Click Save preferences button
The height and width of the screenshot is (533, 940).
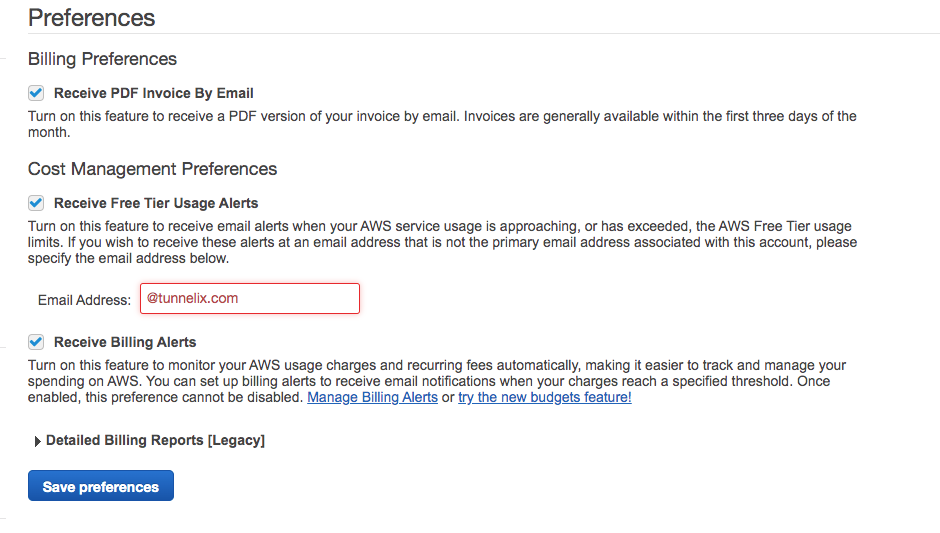pyautogui.click(x=101, y=487)
